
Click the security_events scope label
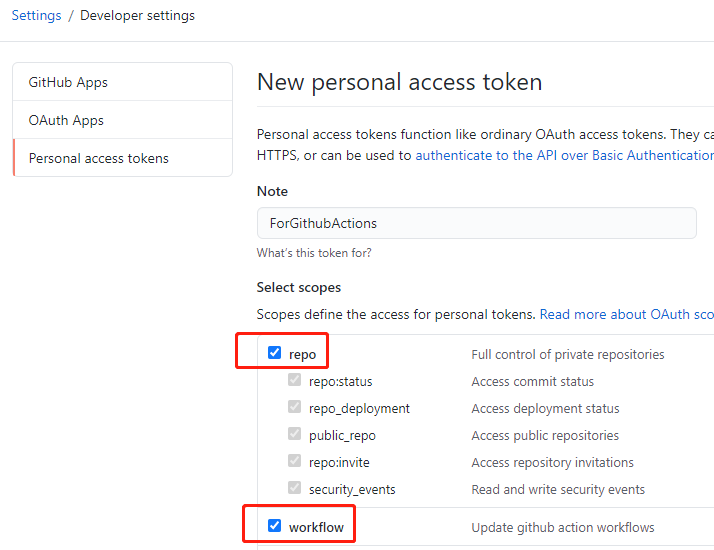[x=352, y=489]
